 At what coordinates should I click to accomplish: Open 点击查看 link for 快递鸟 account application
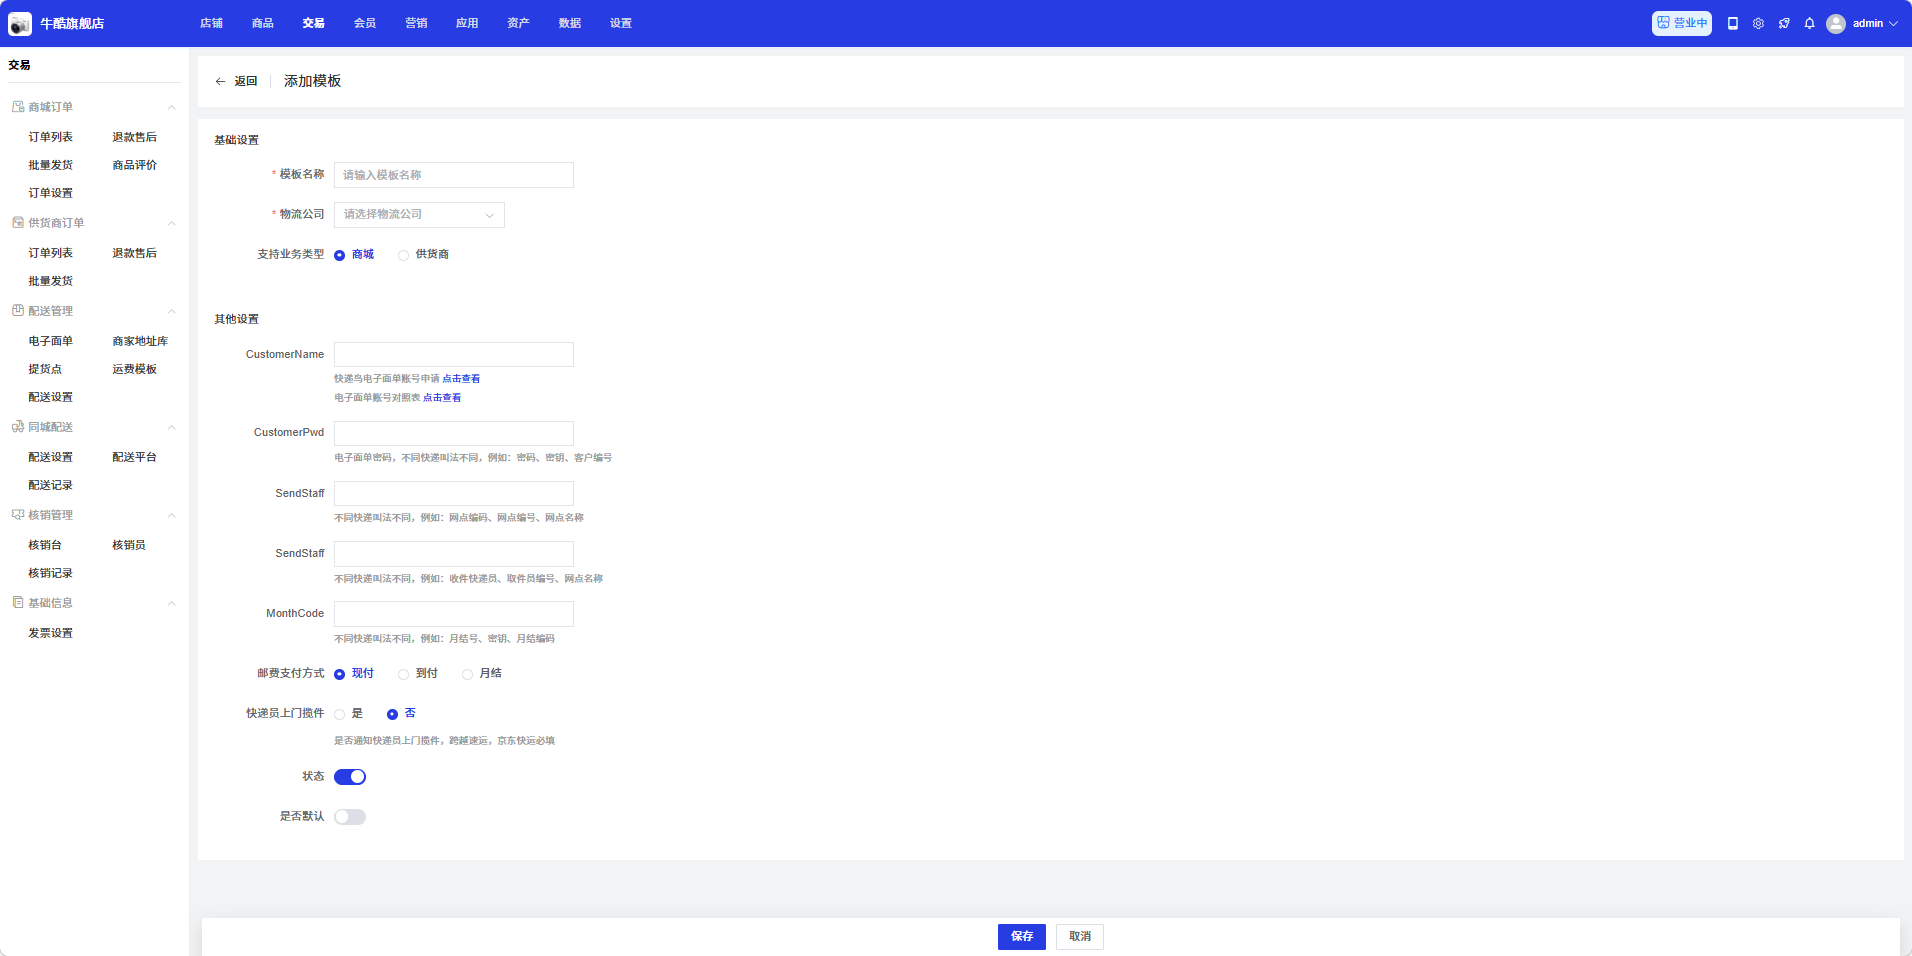click(461, 379)
